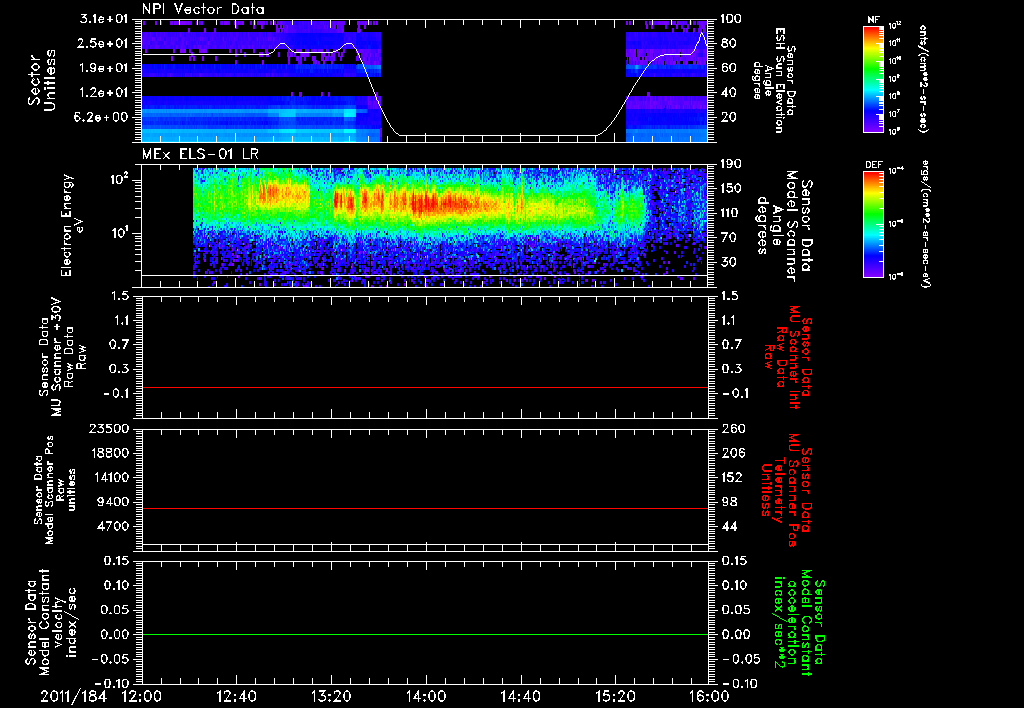Click the '150' scanner angle tick label

[731, 189]
